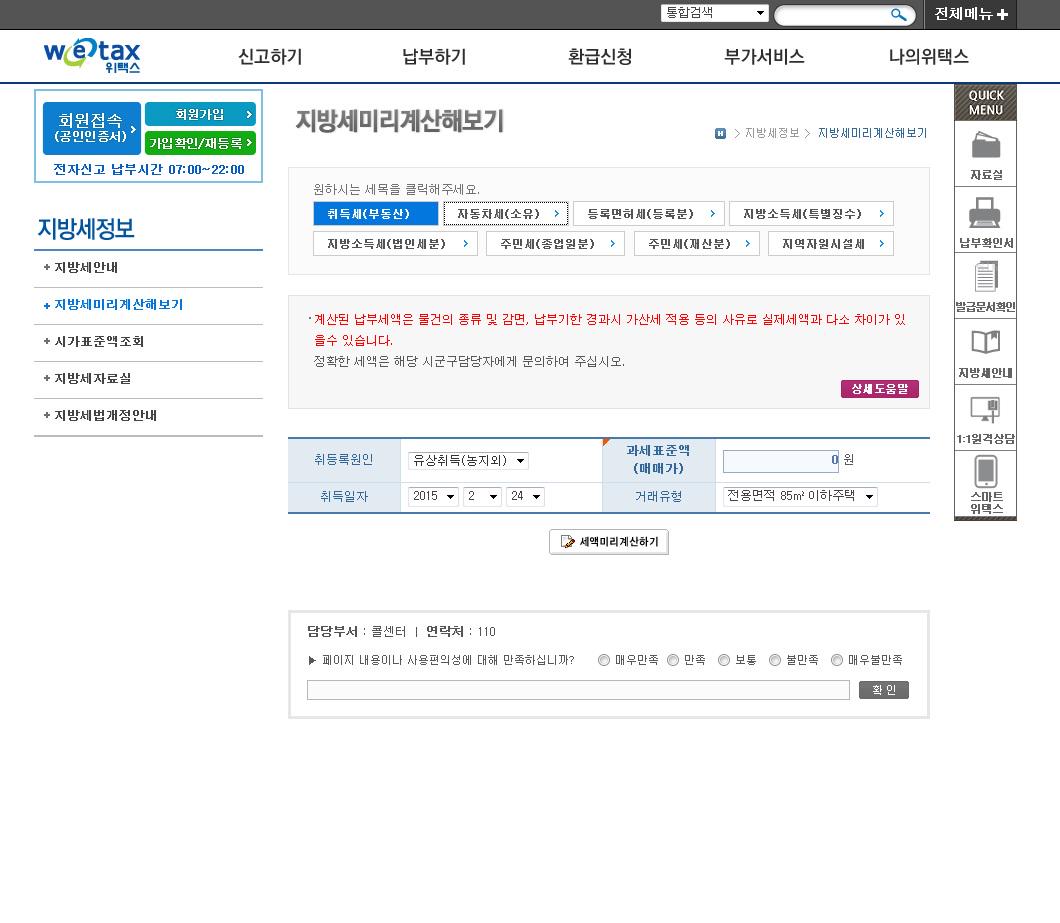The image size is (1060, 923).
Task: Click 가입확인/재등록 button
Action: point(200,143)
